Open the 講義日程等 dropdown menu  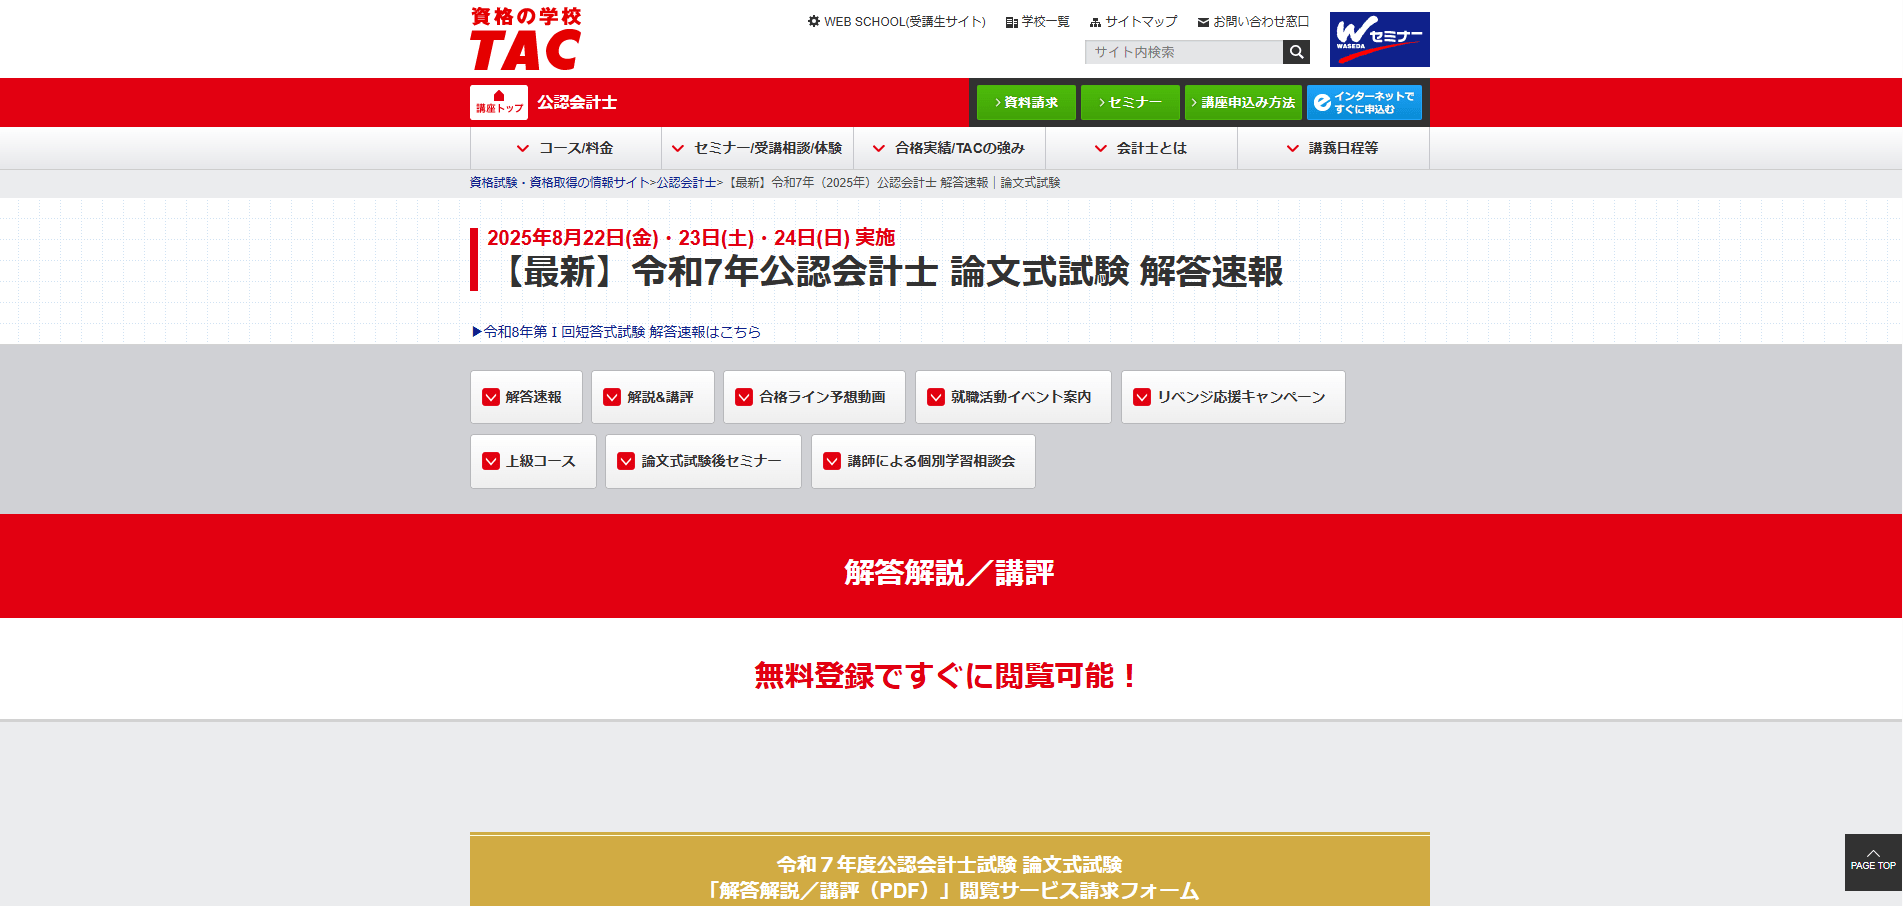1332,148
